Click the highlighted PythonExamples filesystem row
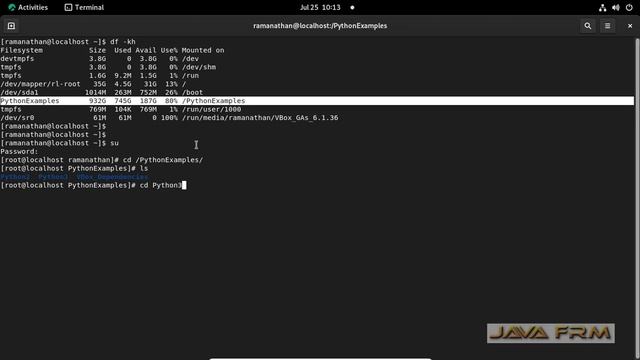Viewport: 640px width, 360px height. point(317,101)
